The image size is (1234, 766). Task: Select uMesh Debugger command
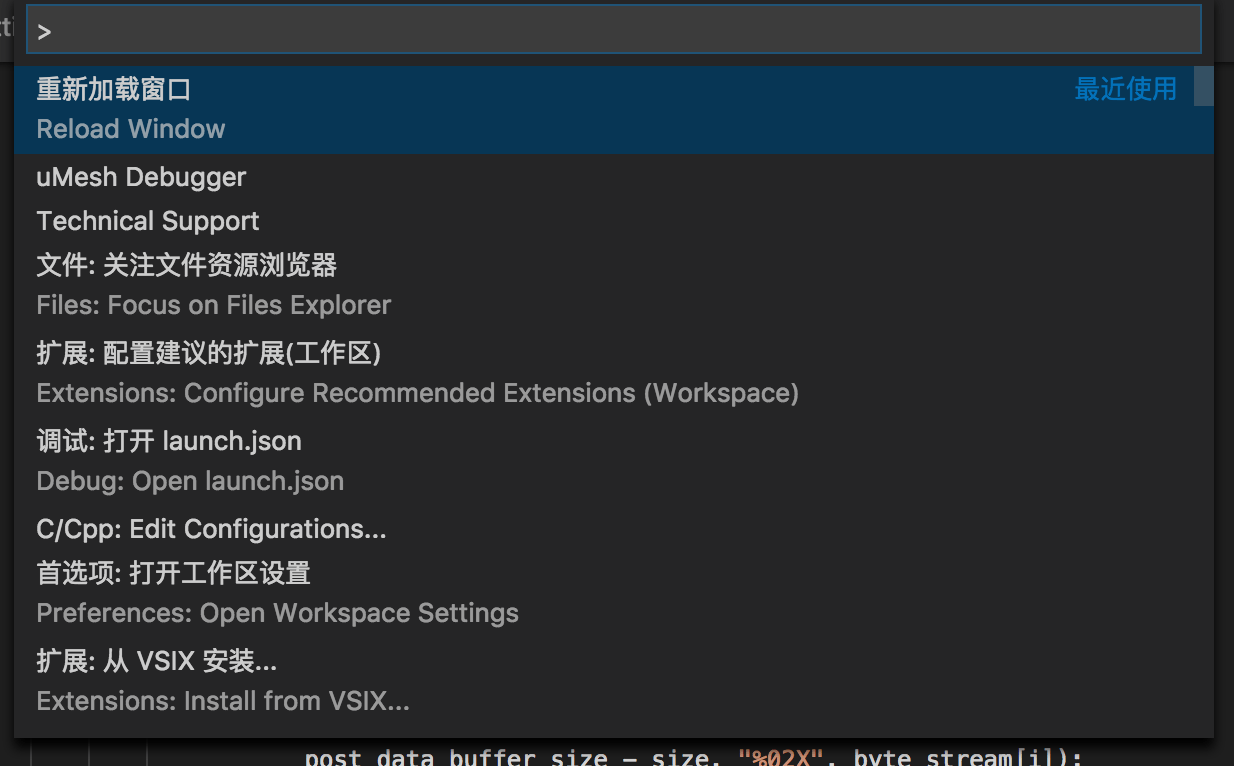coord(614,177)
